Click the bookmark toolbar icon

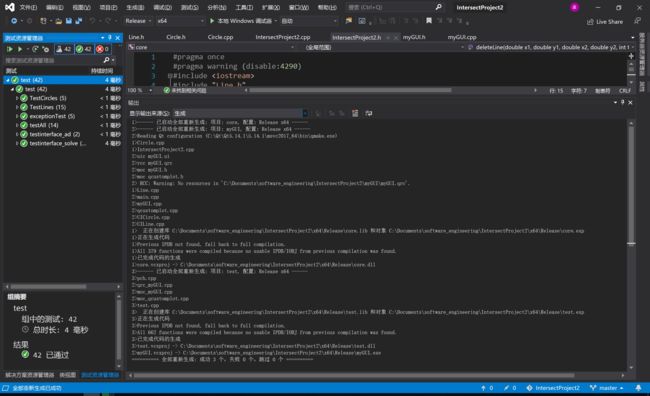coord(429,21)
